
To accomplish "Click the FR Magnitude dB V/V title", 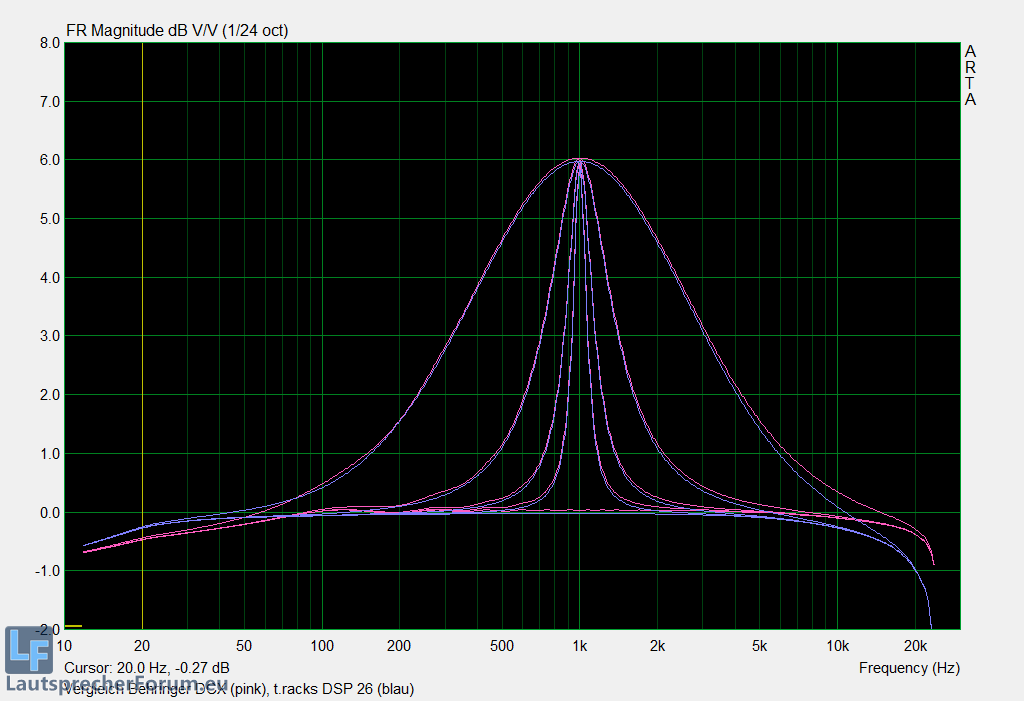I will click(x=177, y=30).
